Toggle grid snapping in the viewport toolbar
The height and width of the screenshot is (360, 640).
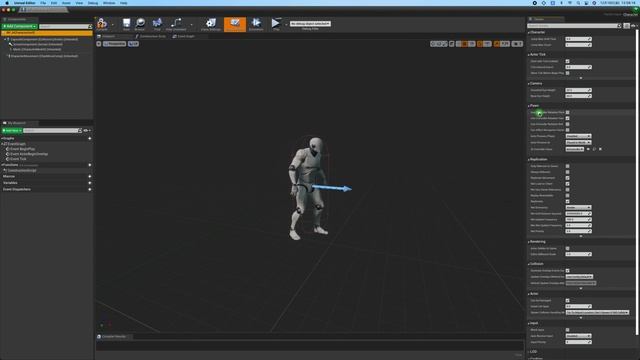point(465,44)
